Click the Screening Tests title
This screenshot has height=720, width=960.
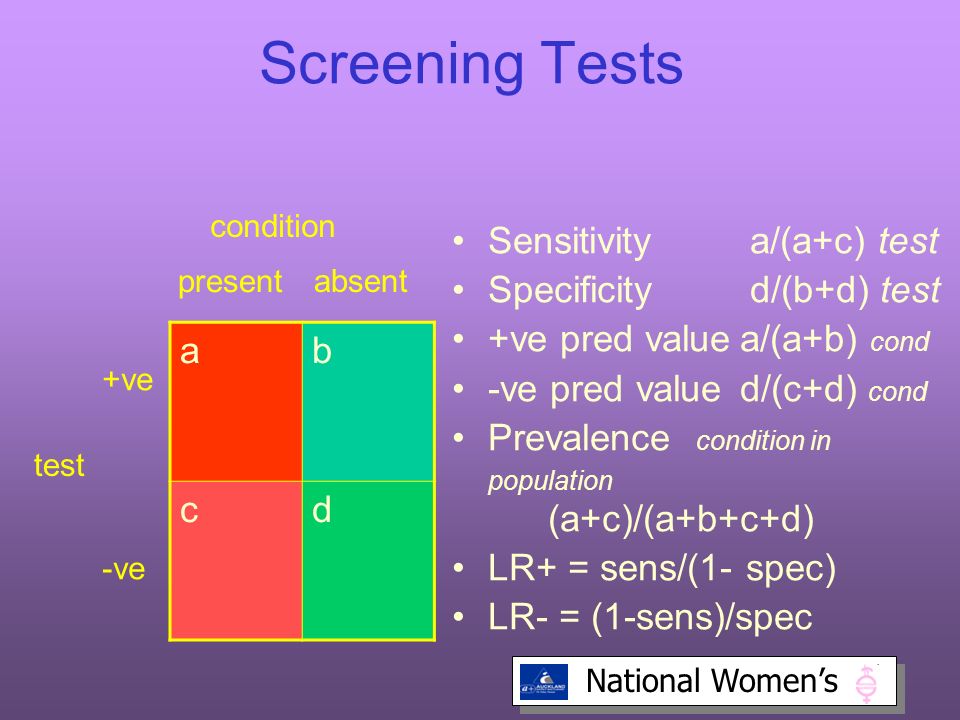[x=471, y=64]
